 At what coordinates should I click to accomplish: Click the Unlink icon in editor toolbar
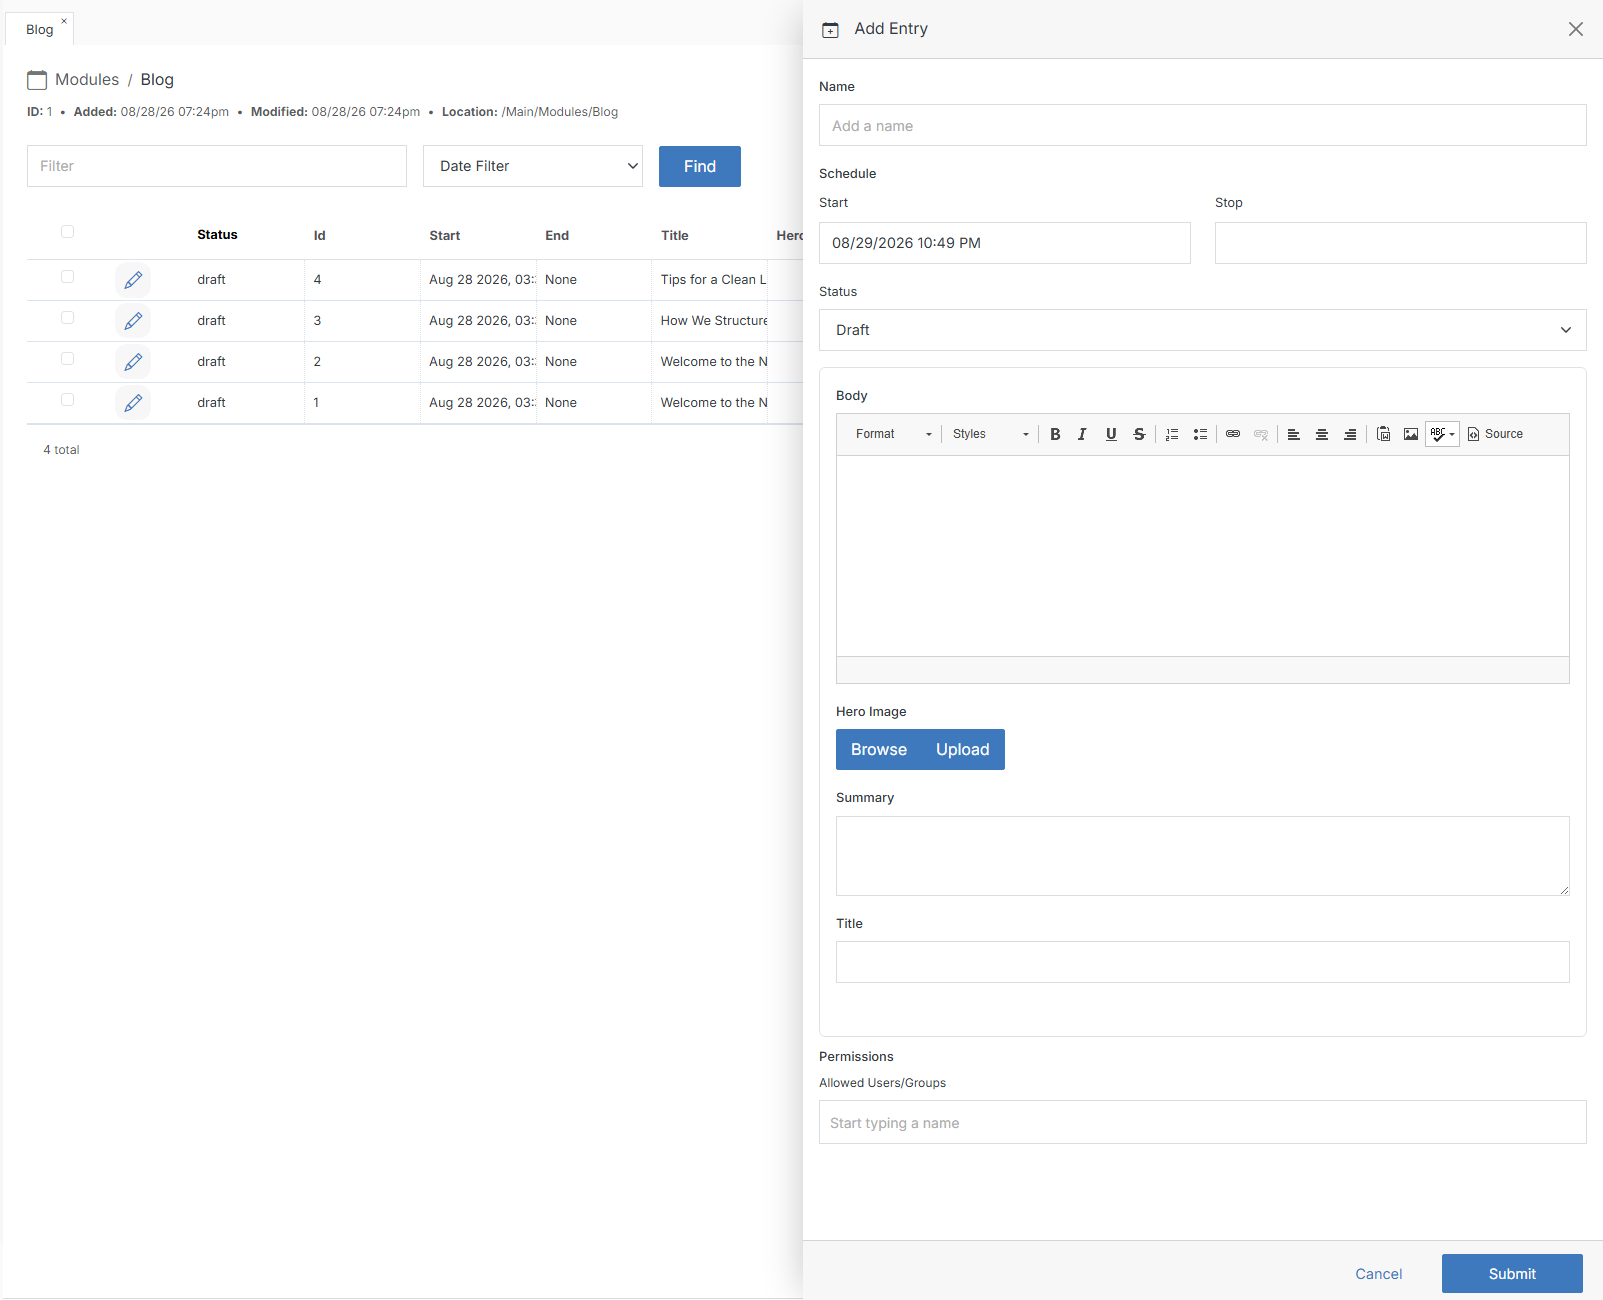pyautogui.click(x=1261, y=434)
